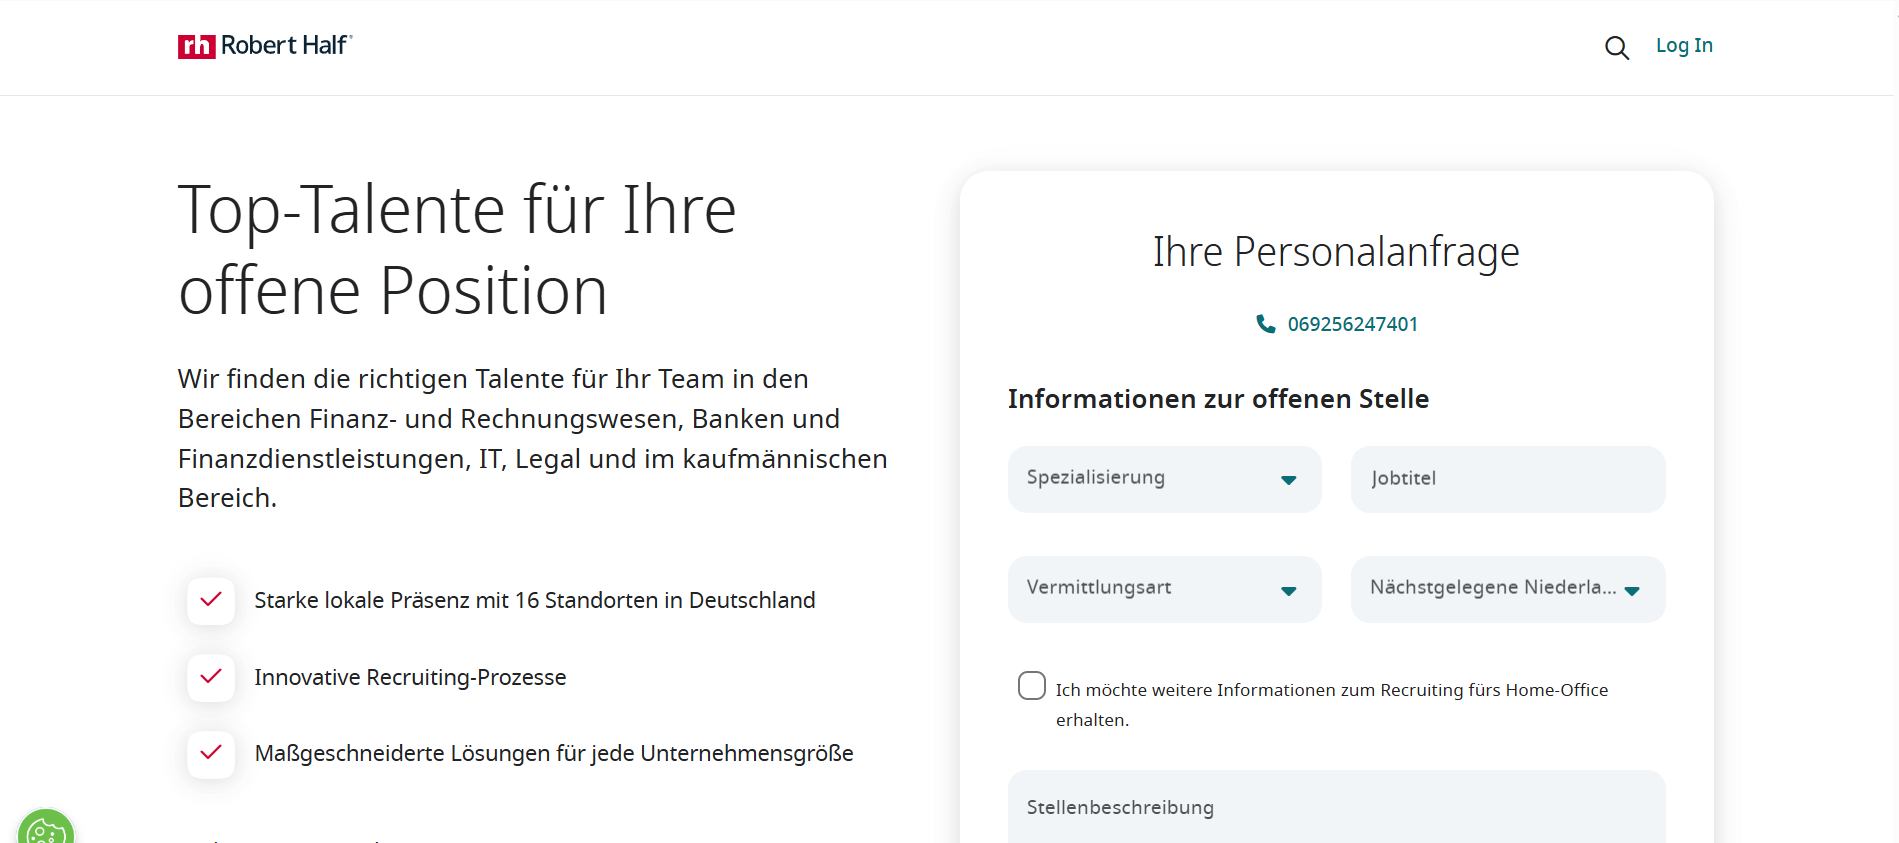The height and width of the screenshot is (843, 1899).
Task: Click the Informationen zur offenen Stelle heading
Action: coord(1218,399)
